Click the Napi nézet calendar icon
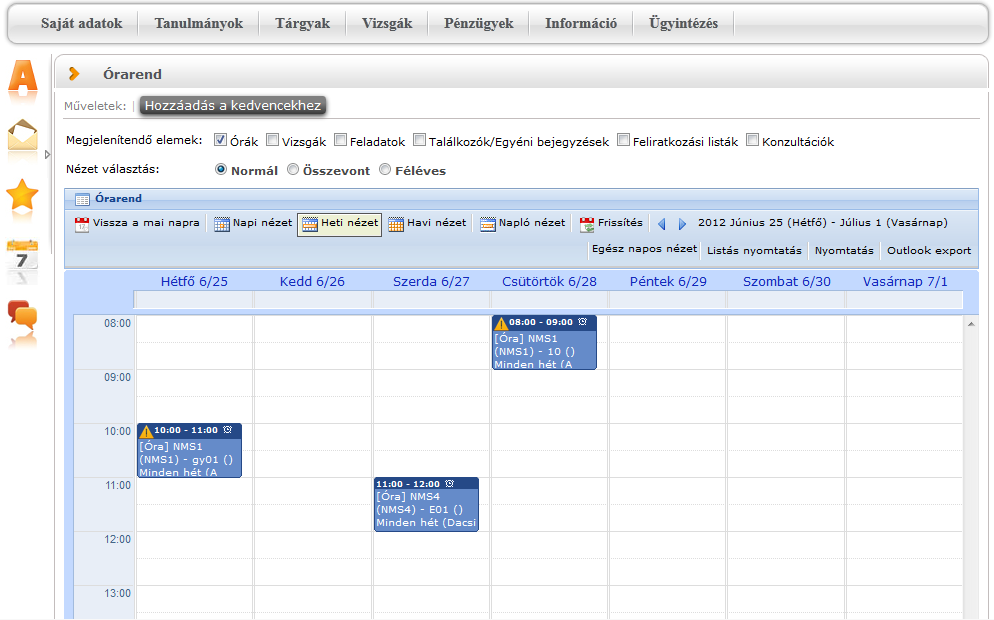 coord(221,224)
